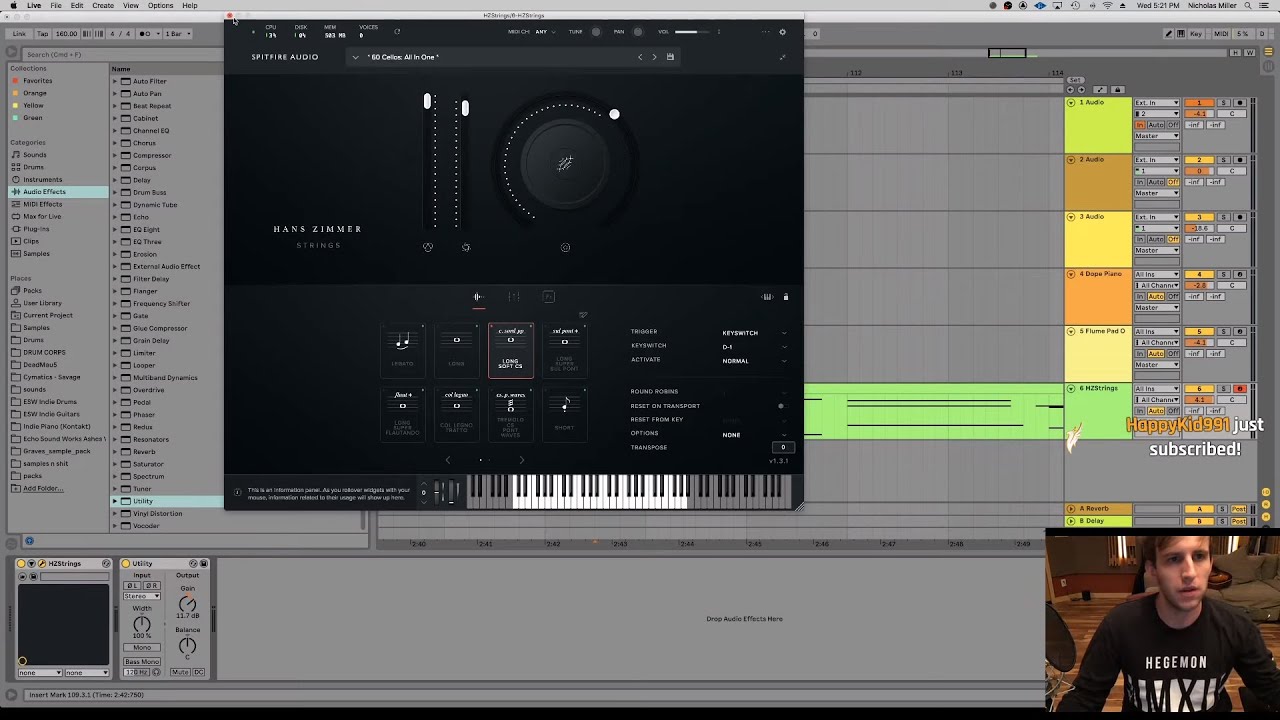The image size is (1280, 720).
Task: Open track 2 Audio Ext. In dropdown
Action: coord(1157,160)
